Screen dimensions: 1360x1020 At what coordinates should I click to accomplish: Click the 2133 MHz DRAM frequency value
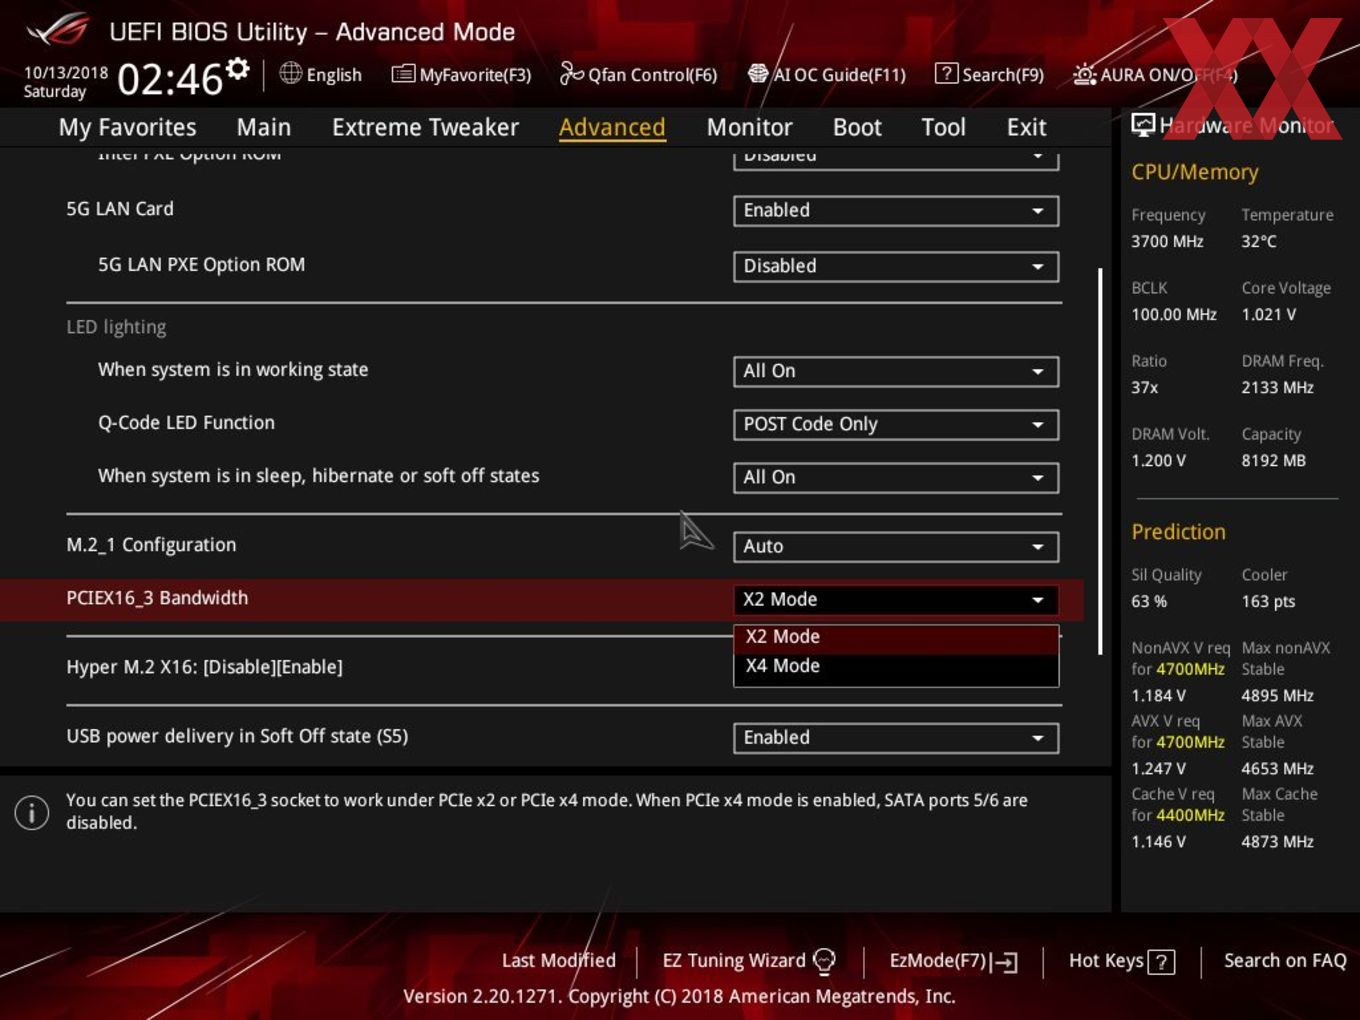[x=1277, y=387]
